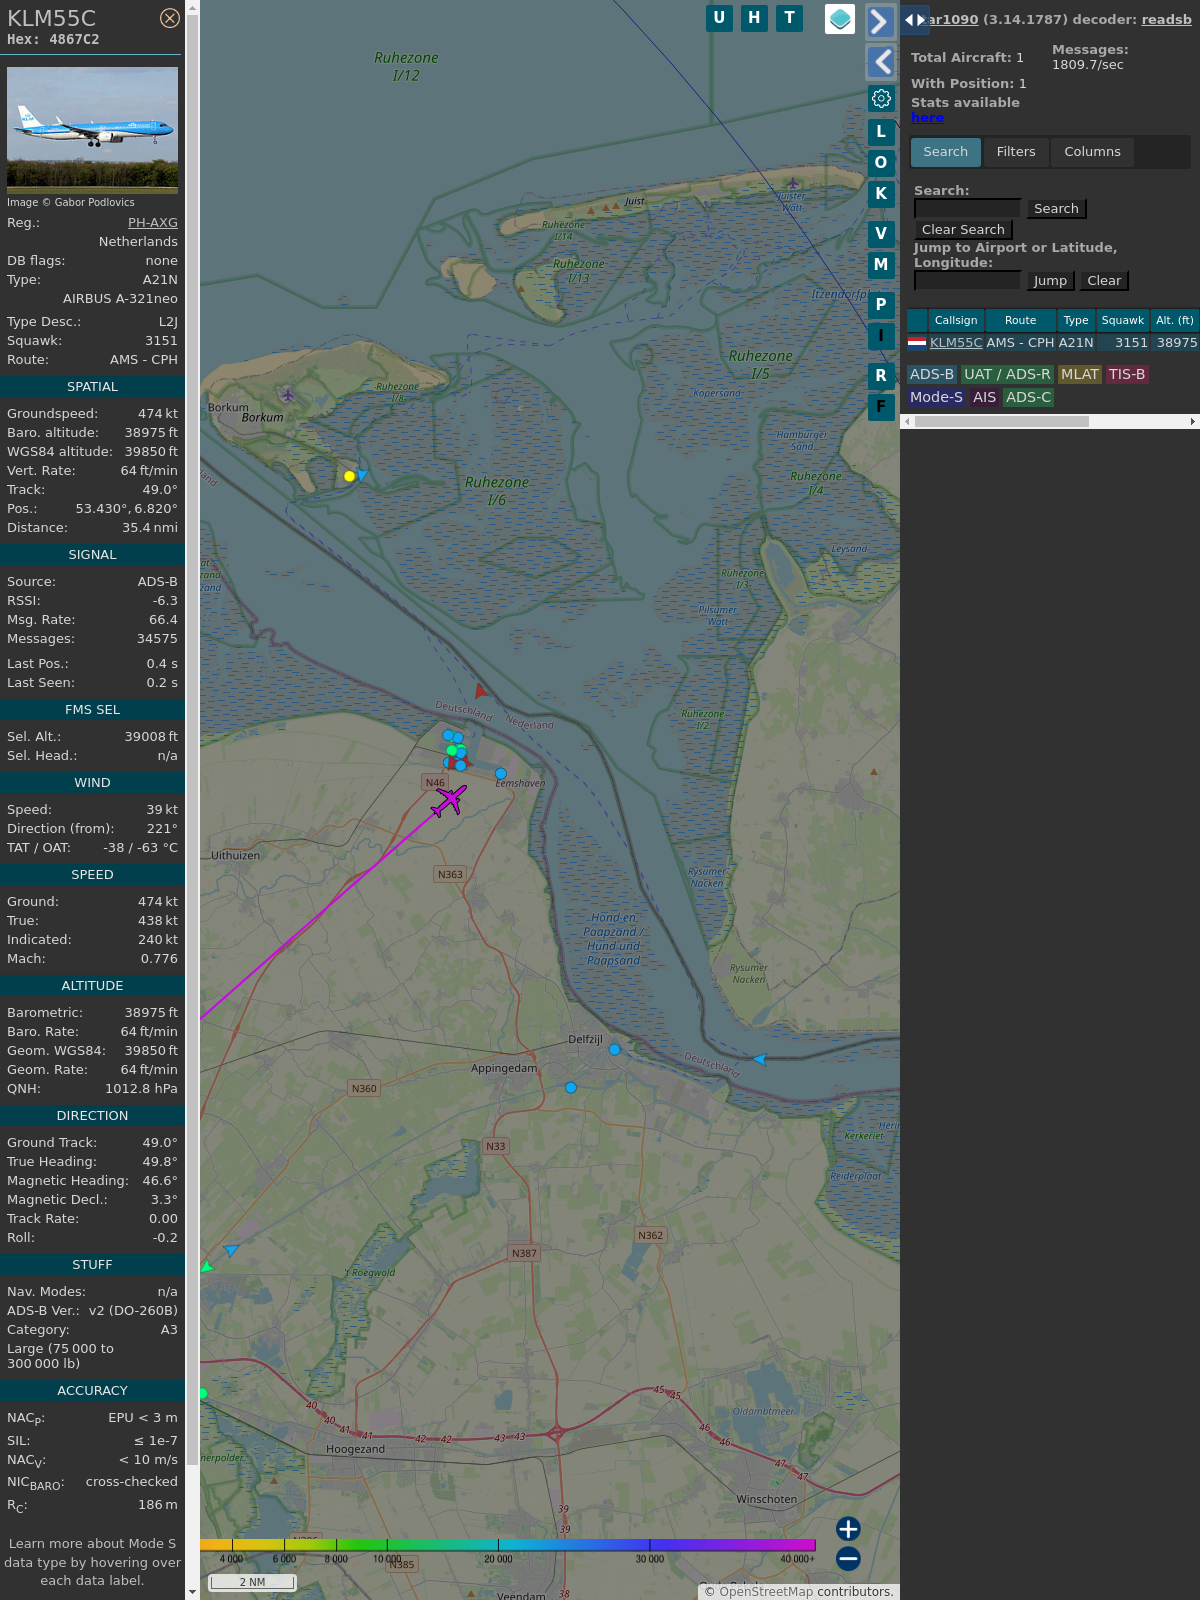Toggle the UAT / ADS-R source legend

tap(1007, 374)
